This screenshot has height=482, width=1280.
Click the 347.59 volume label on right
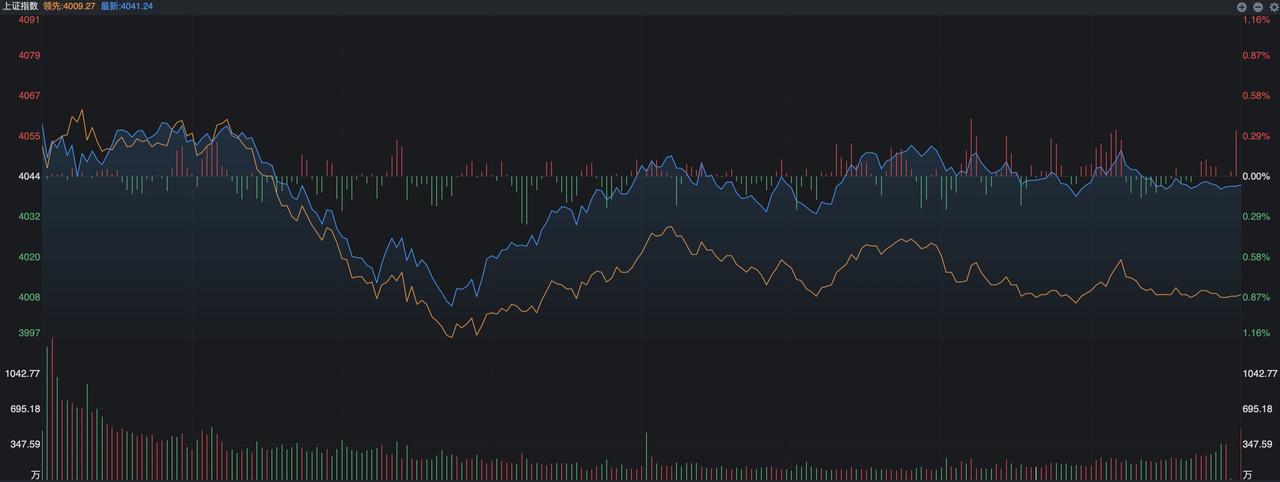coord(1257,444)
